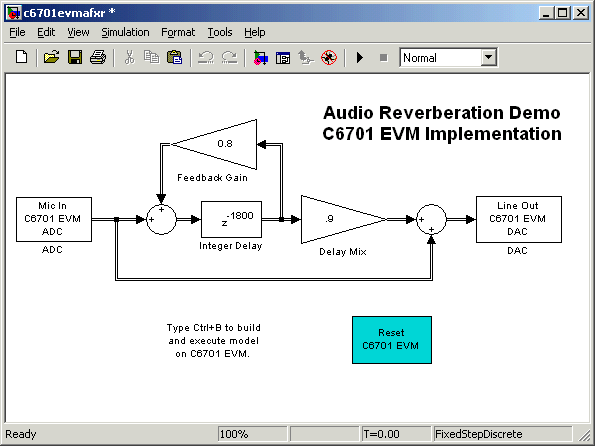Click the Ready status text
This screenshot has width=595, height=446.
(21, 434)
